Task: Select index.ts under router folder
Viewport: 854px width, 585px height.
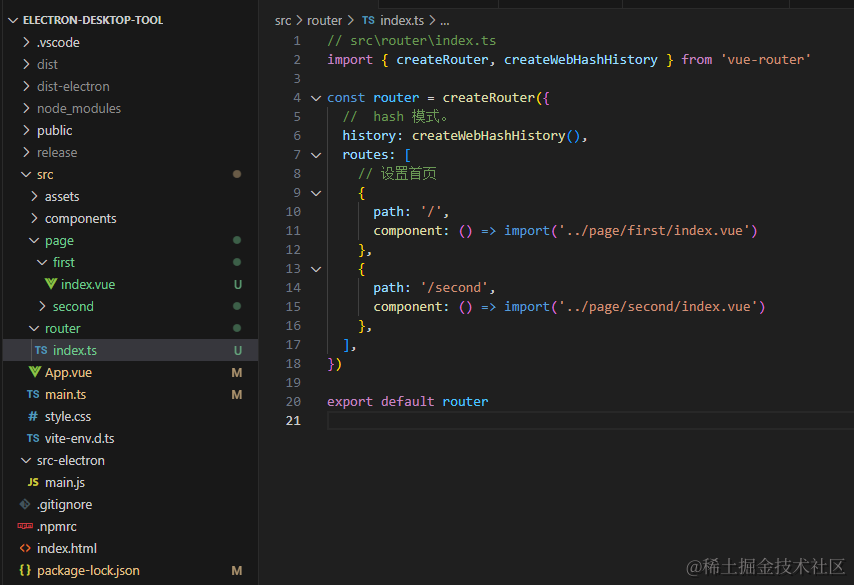Action: click(x=74, y=350)
